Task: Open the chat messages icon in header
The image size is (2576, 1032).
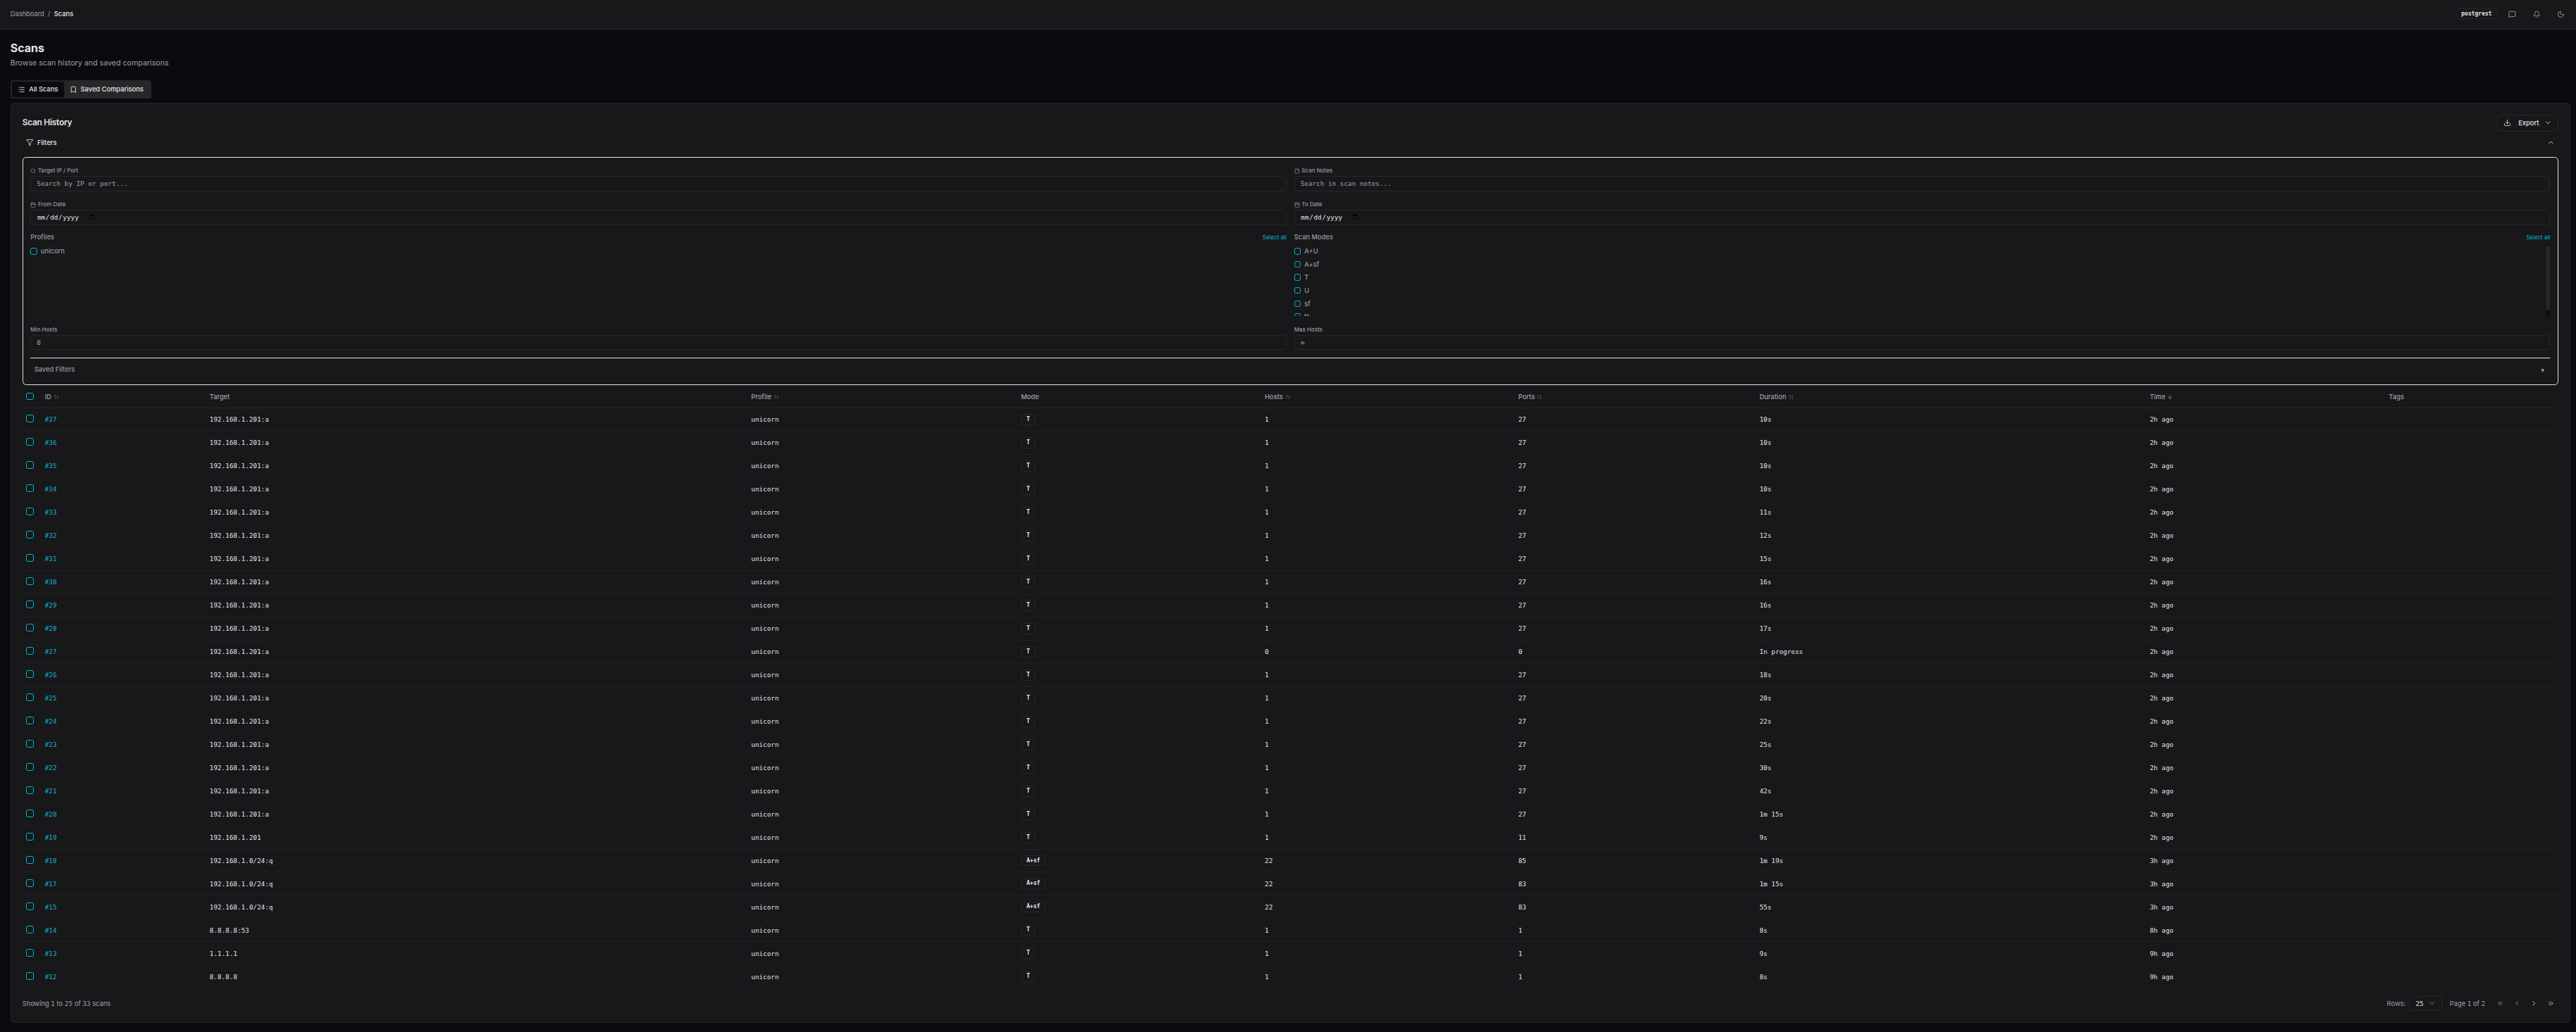Action: click(x=2511, y=14)
